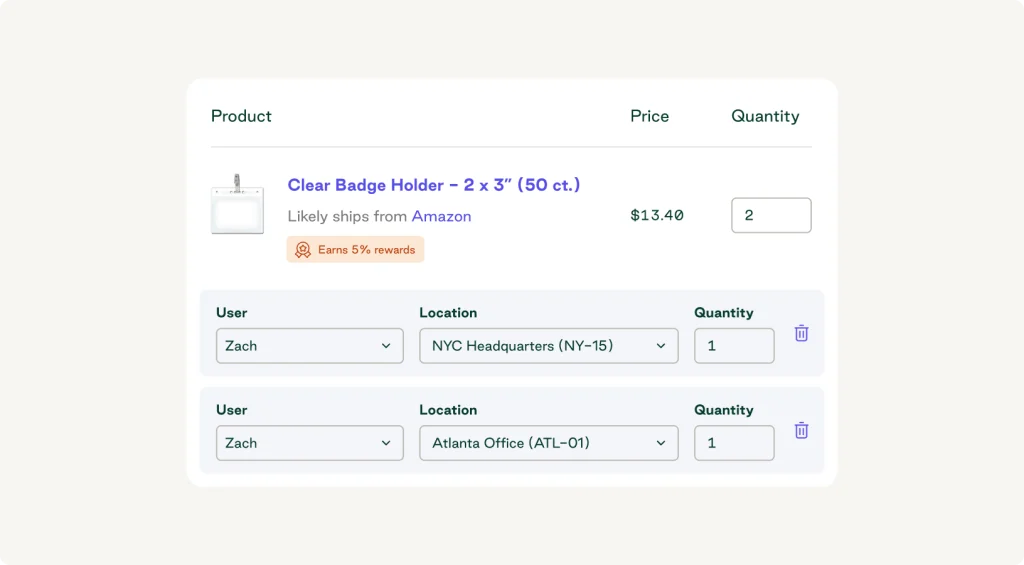Screen dimensions: 1024x565
Task: Click the rewards ribbon icon
Action: coord(302,250)
